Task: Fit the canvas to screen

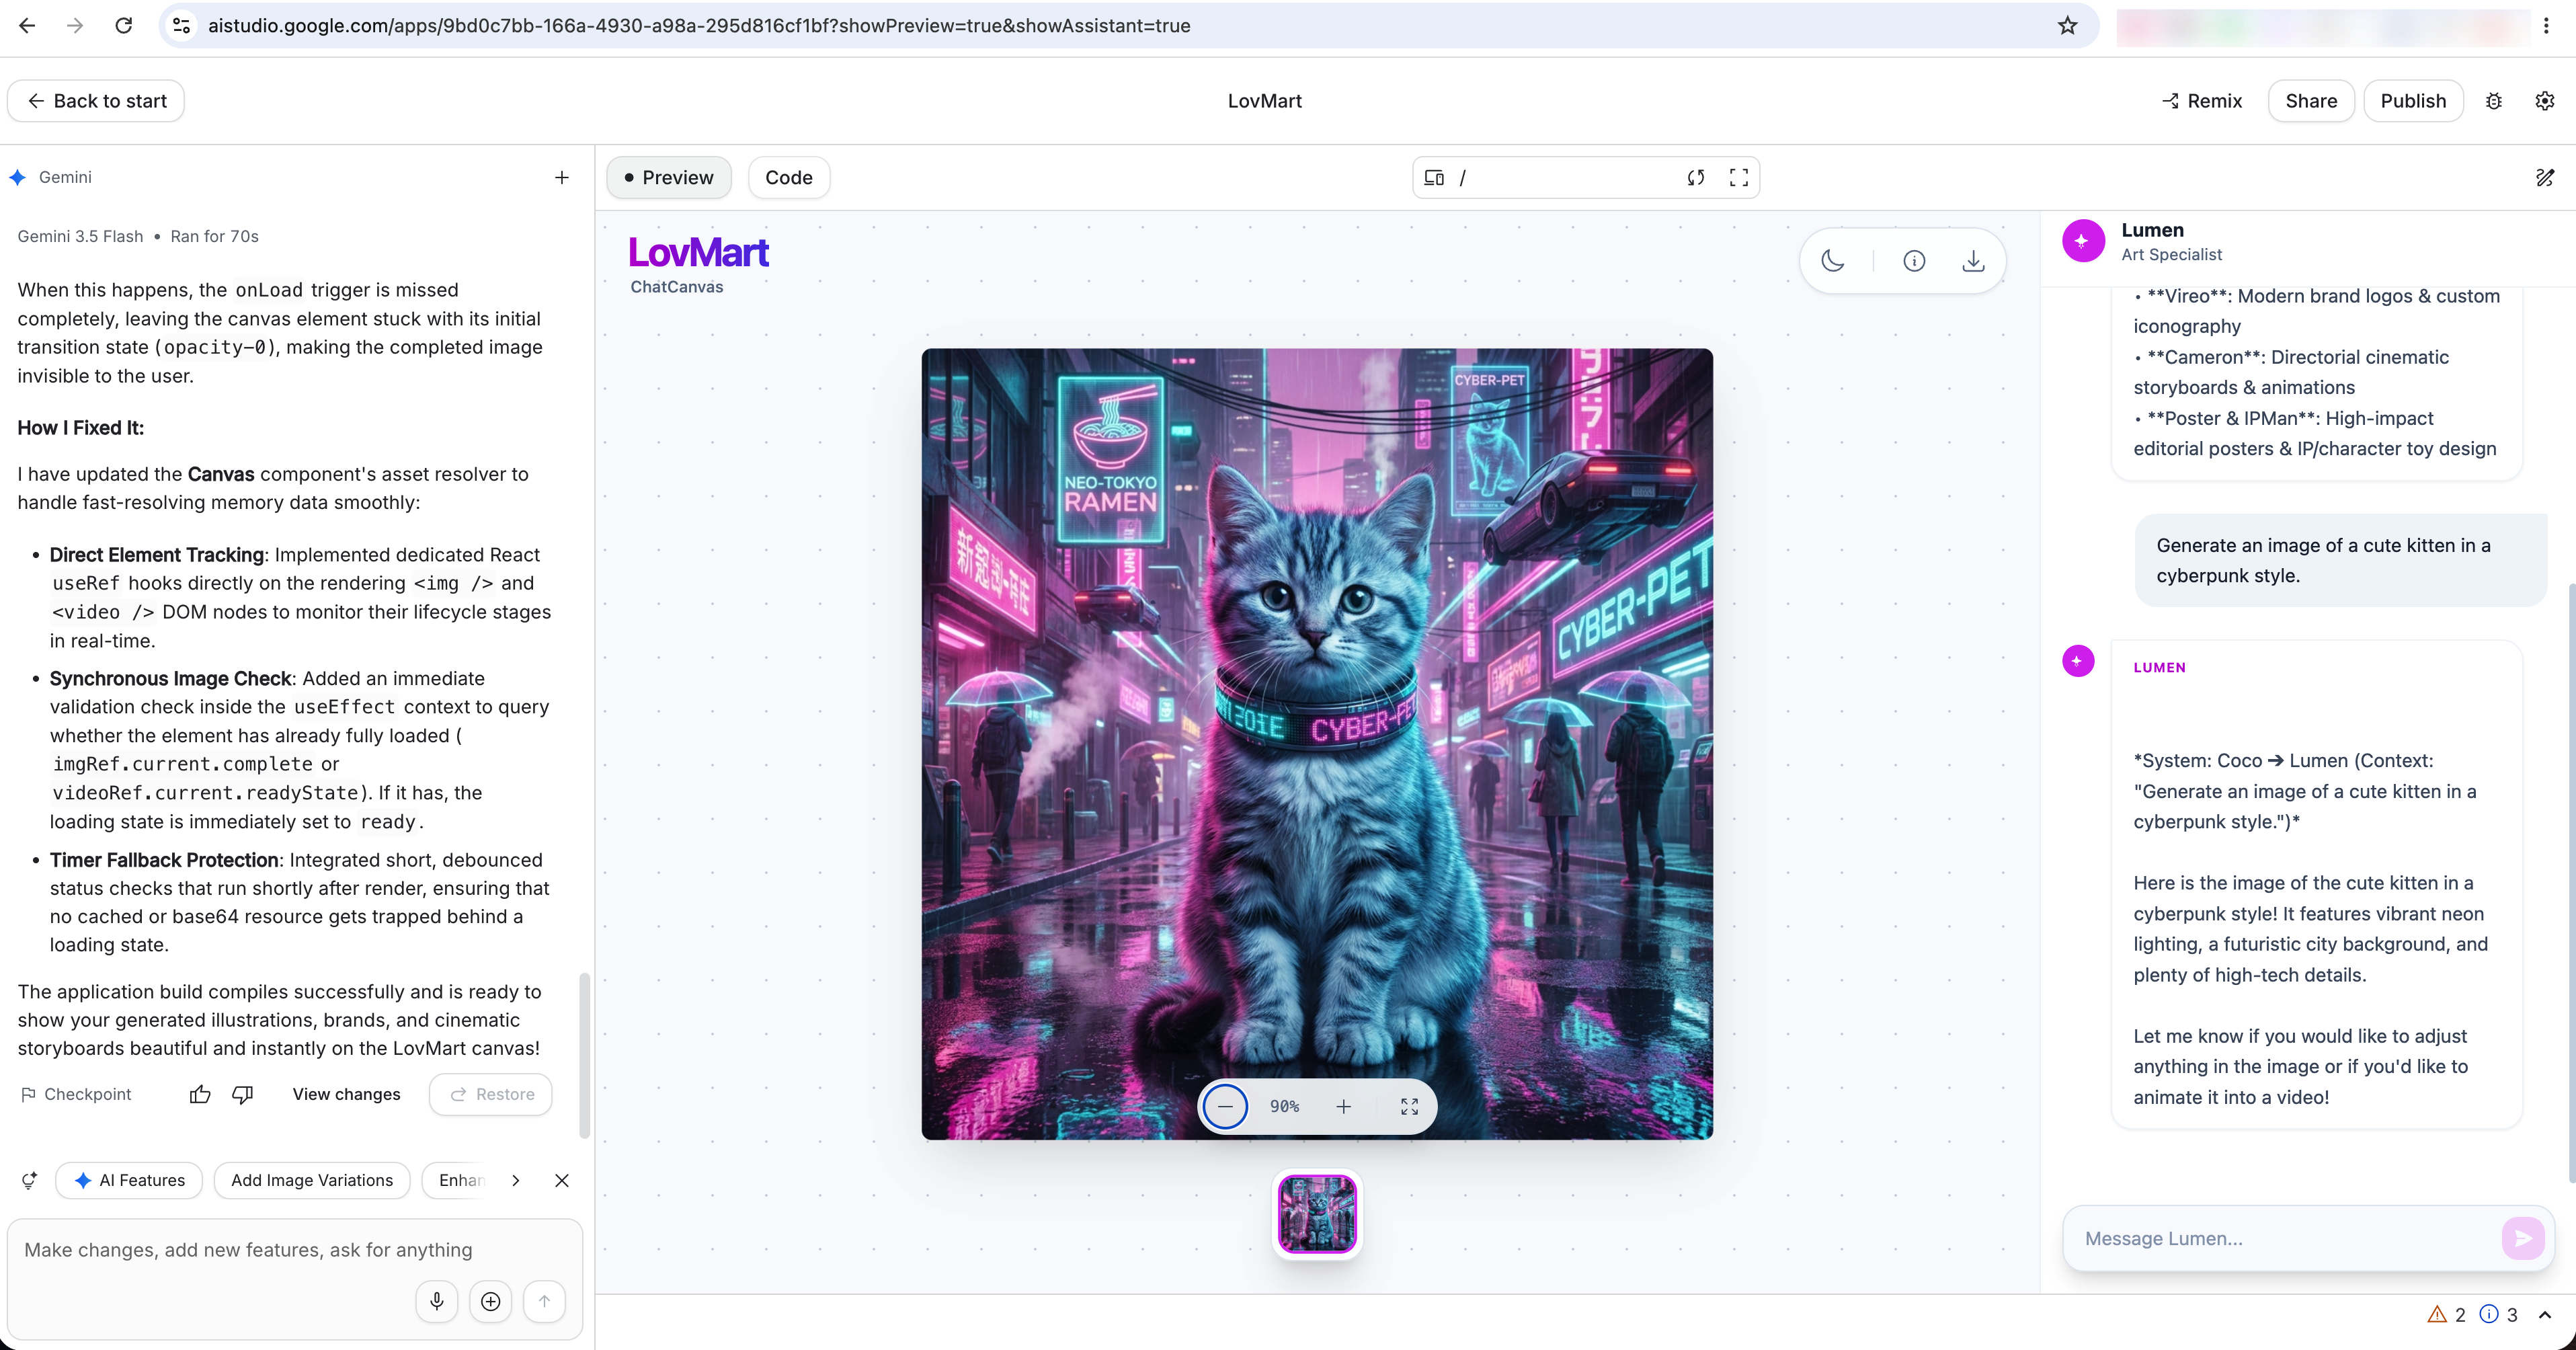Action: tap(1409, 1106)
